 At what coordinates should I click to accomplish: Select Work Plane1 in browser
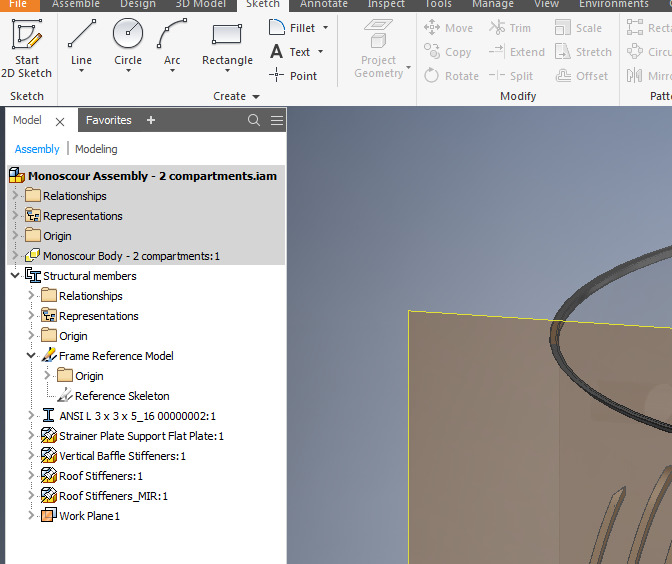point(89,516)
